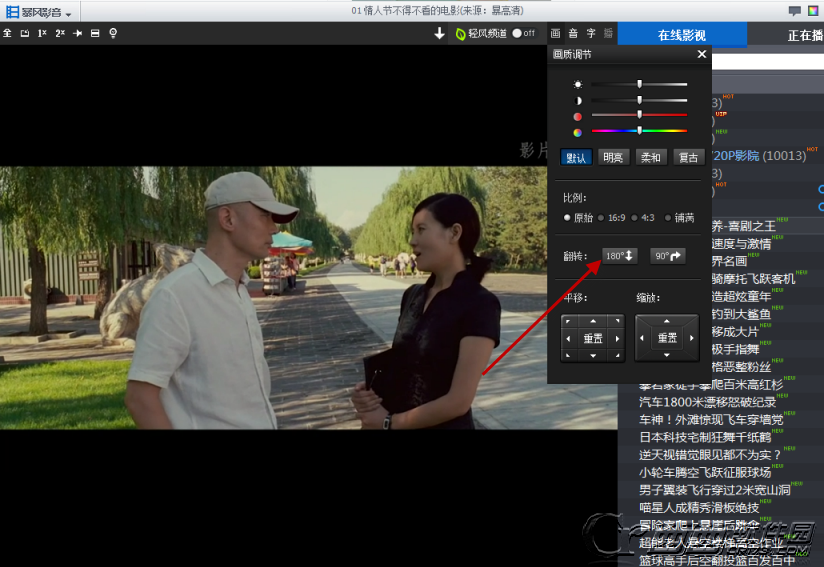The height and width of the screenshot is (567, 824).
Task: Click the lightbulb icon in toolbar
Action: [x=113, y=33]
